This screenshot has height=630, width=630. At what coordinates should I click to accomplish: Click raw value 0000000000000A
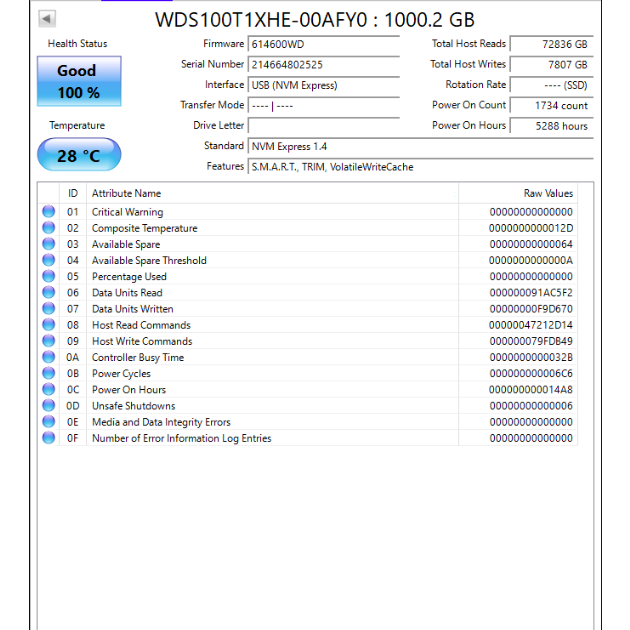point(531,260)
